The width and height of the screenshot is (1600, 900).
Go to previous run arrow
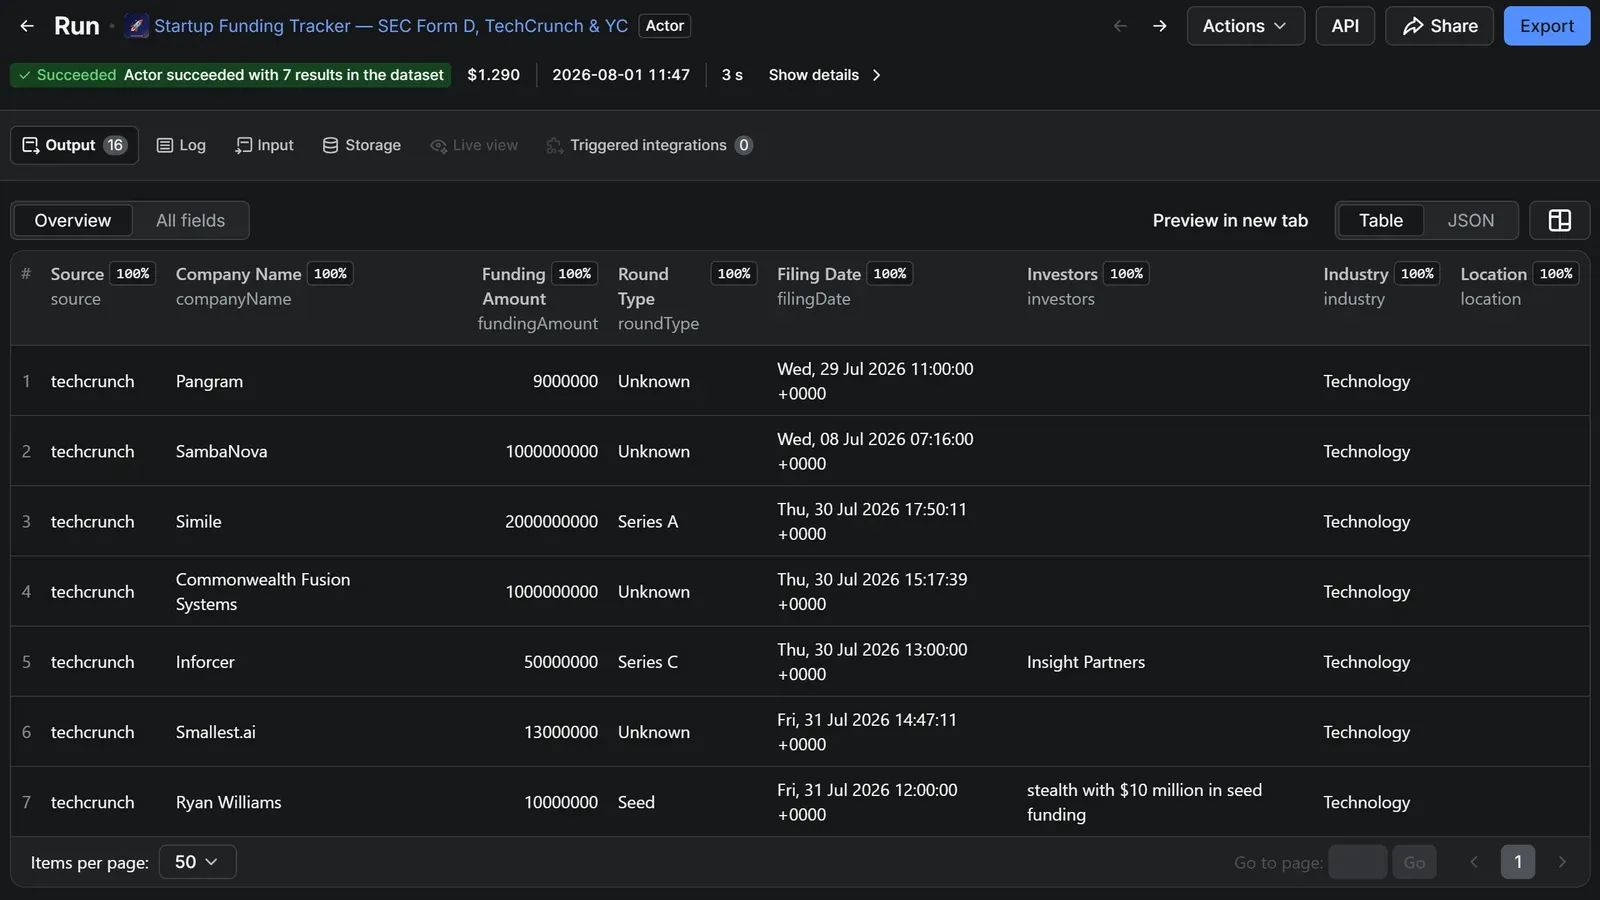tap(1120, 26)
